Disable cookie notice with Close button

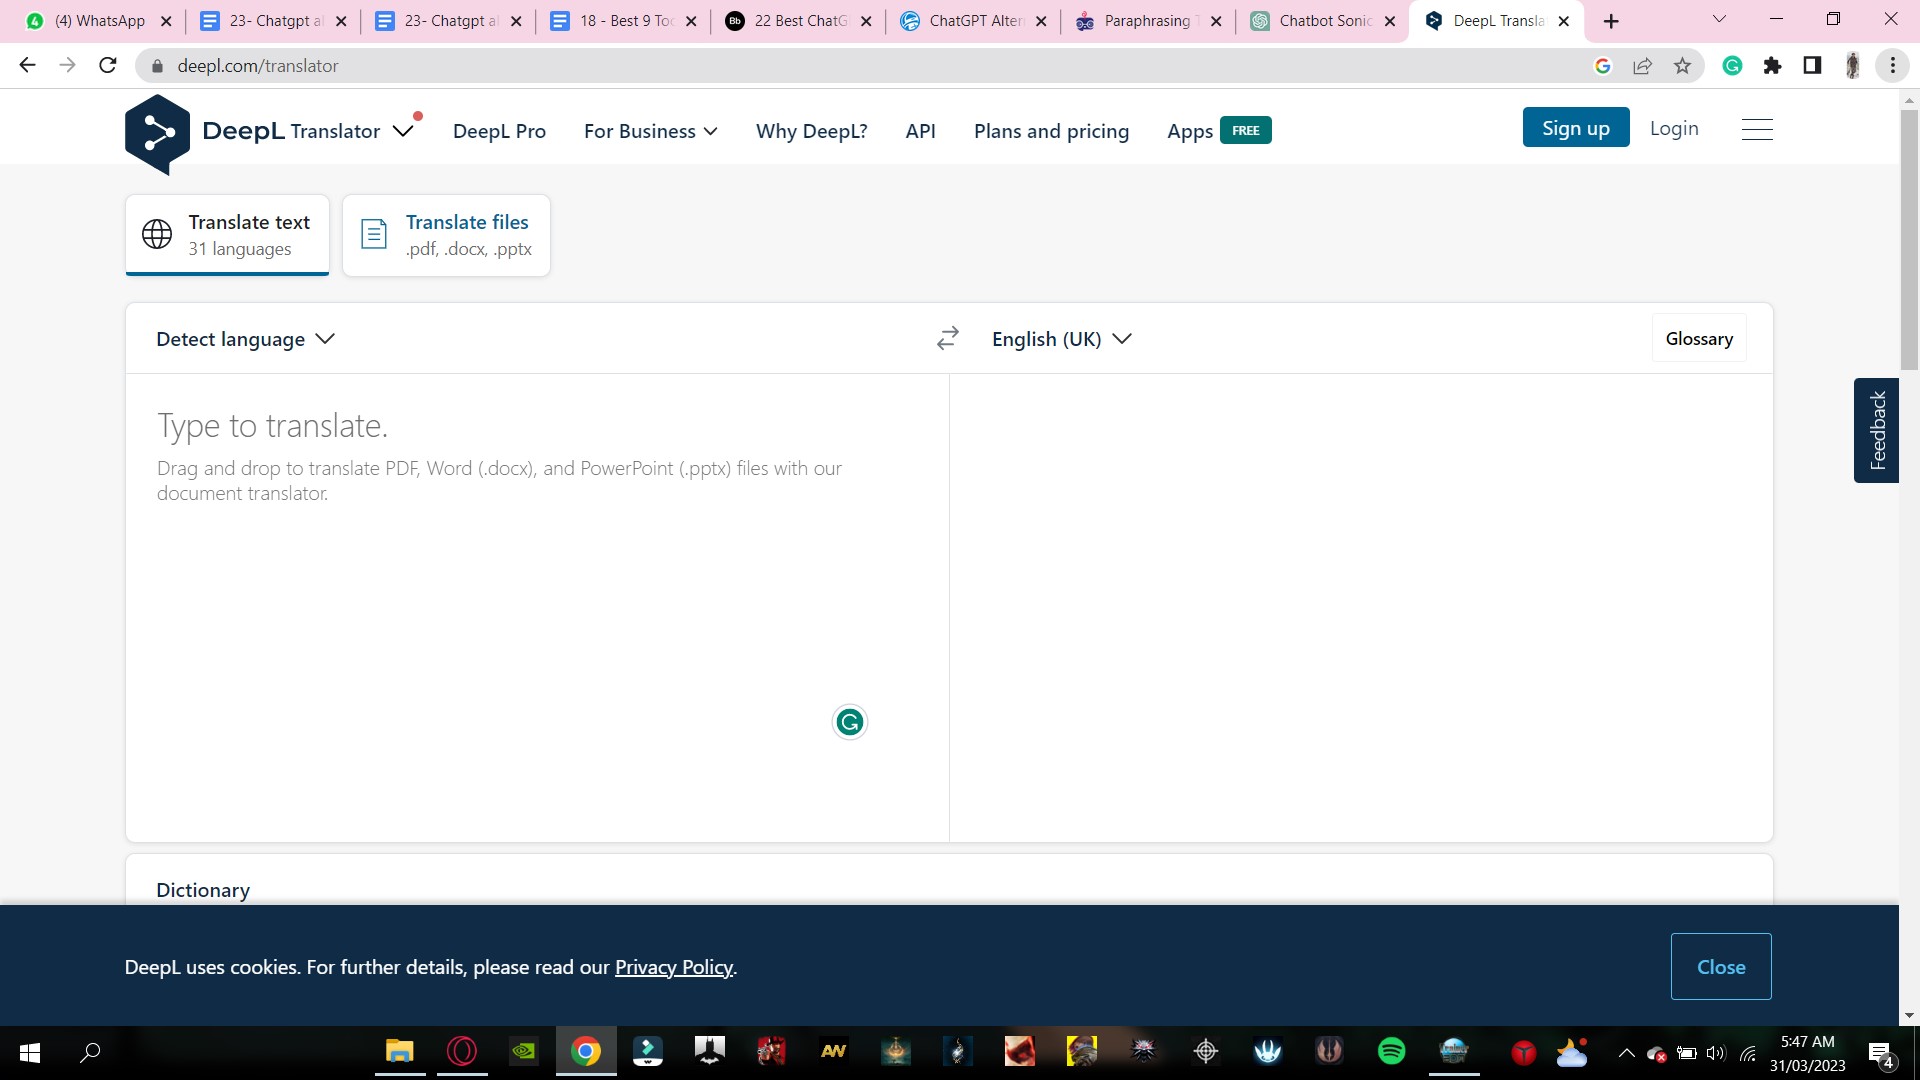(1721, 965)
